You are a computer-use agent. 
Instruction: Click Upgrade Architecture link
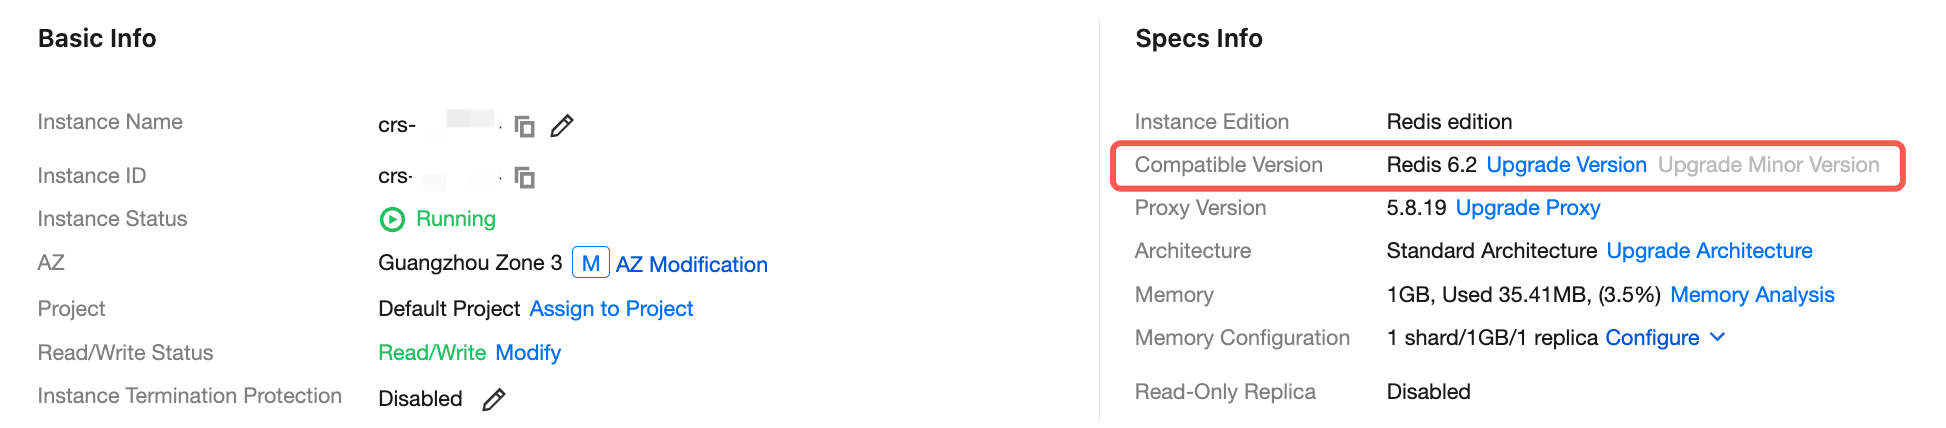point(1709,251)
